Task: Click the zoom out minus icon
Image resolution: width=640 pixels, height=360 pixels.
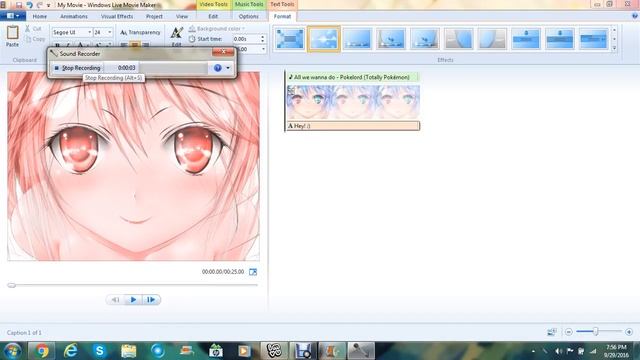Action: point(569,332)
